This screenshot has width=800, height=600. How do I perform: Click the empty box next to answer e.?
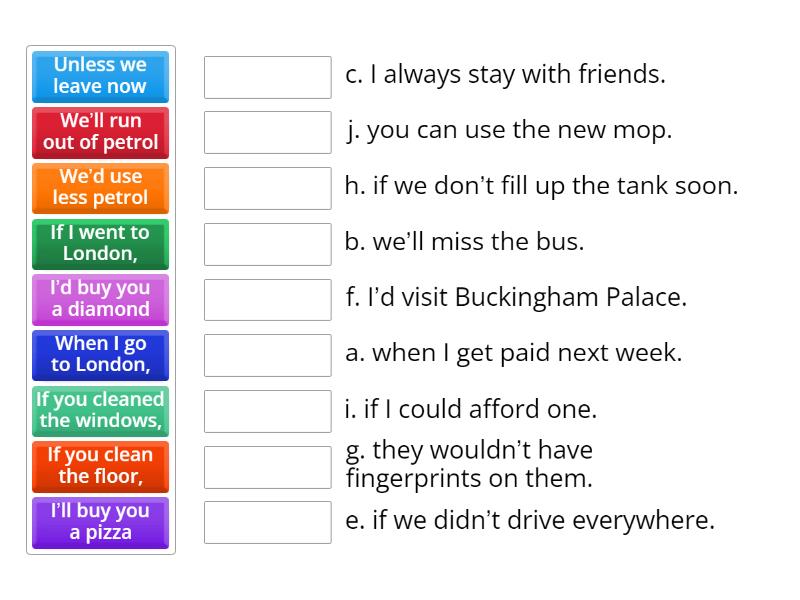click(266, 520)
